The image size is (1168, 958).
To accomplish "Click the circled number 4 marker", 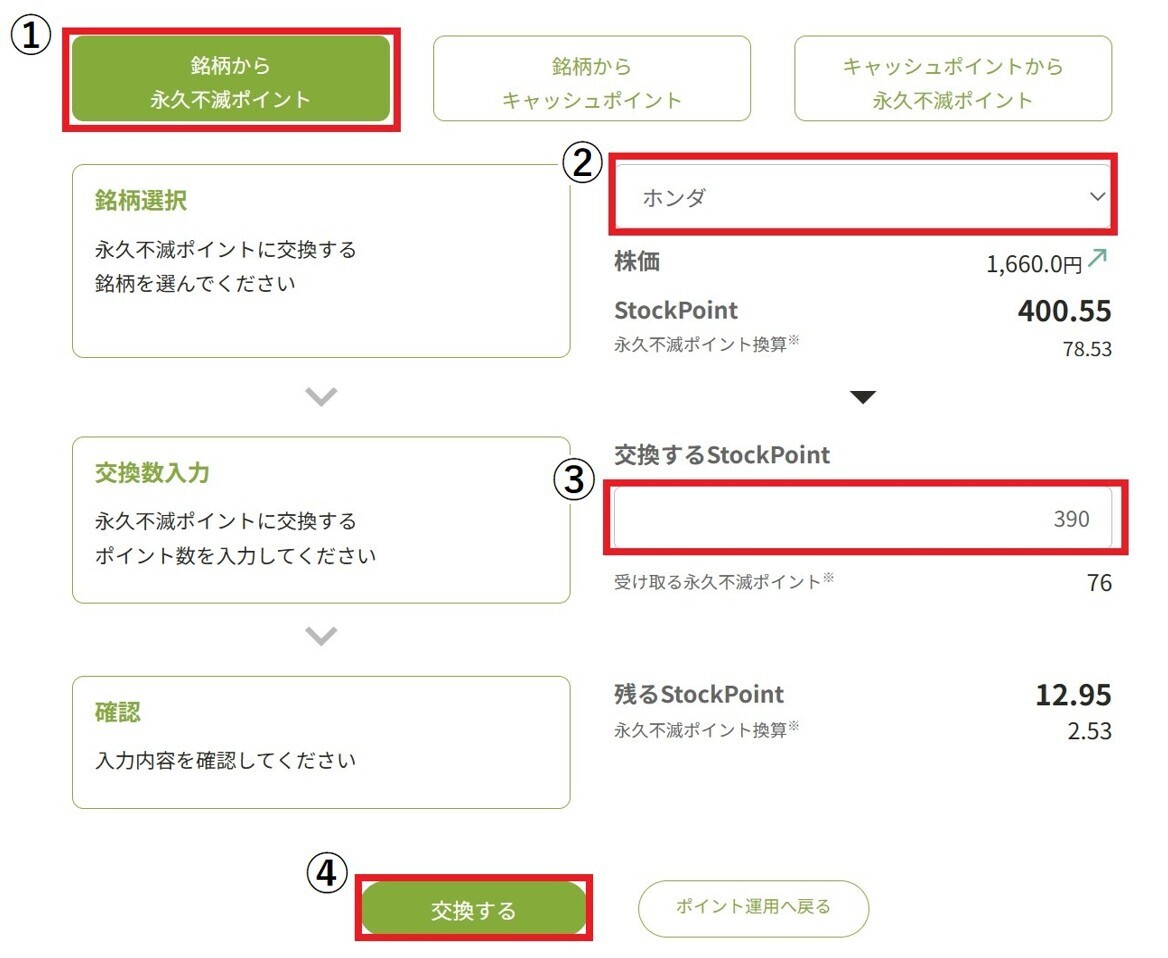I will (x=326, y=873).
